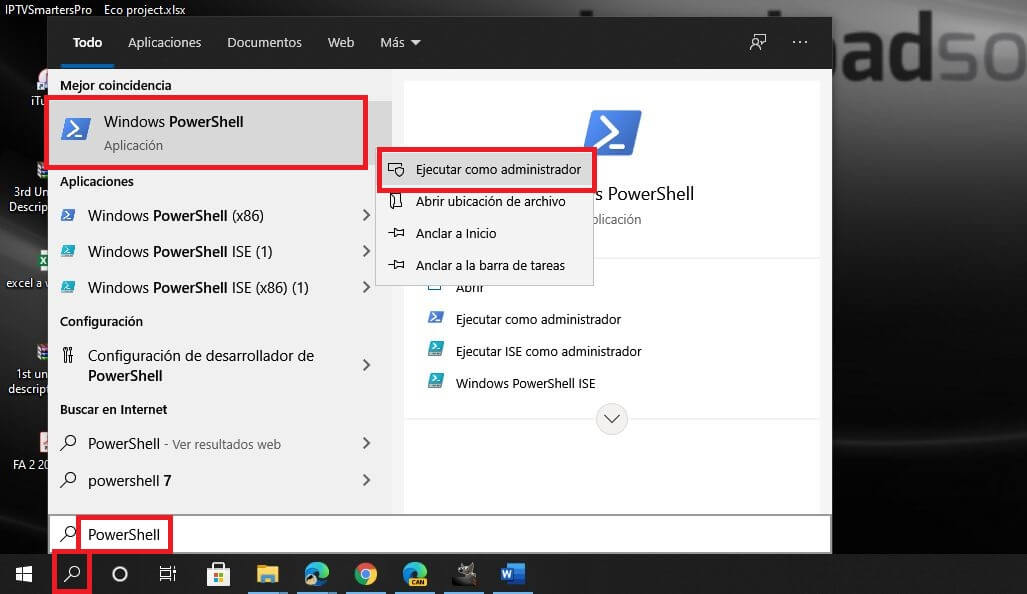
Task: Click the large PowerShell logo in preview
Action: tap(612, 132)
